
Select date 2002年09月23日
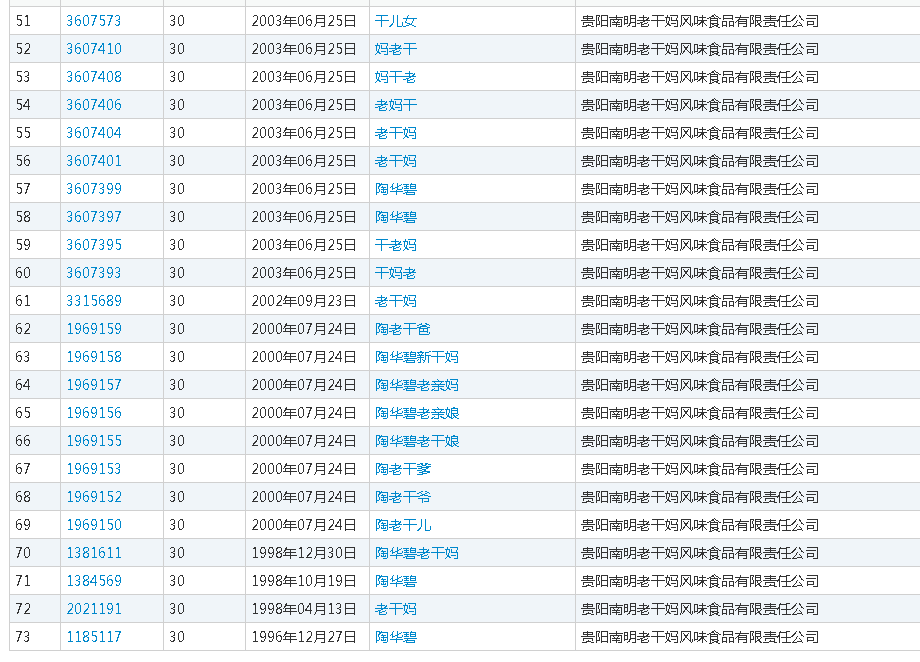[x=304, y=301]
